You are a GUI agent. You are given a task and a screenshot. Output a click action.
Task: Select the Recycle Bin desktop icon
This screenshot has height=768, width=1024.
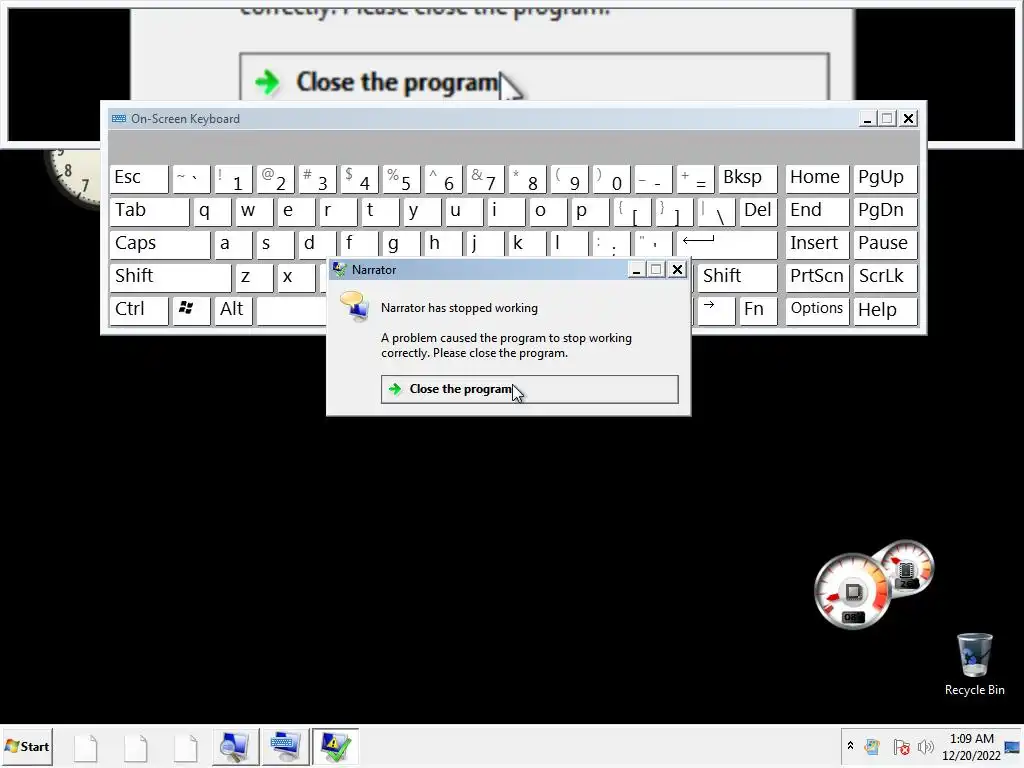point(974,665)
